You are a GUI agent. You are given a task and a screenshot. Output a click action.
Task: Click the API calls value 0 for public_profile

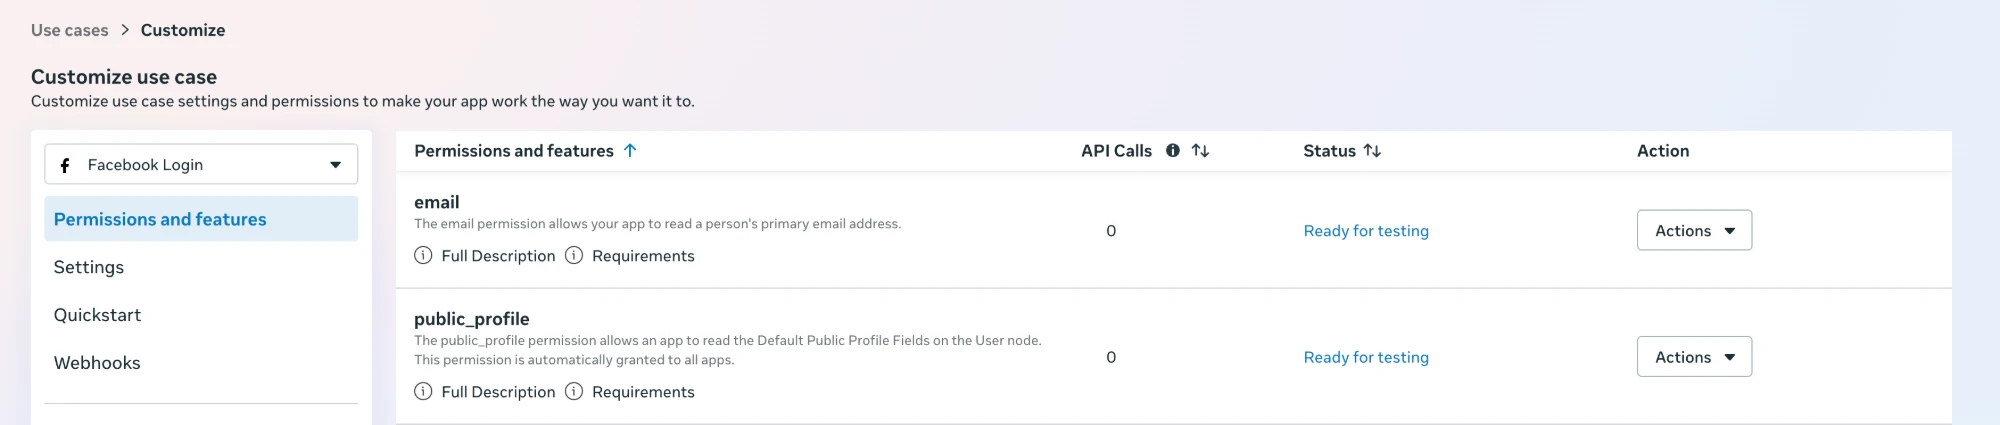(1111, 358)
